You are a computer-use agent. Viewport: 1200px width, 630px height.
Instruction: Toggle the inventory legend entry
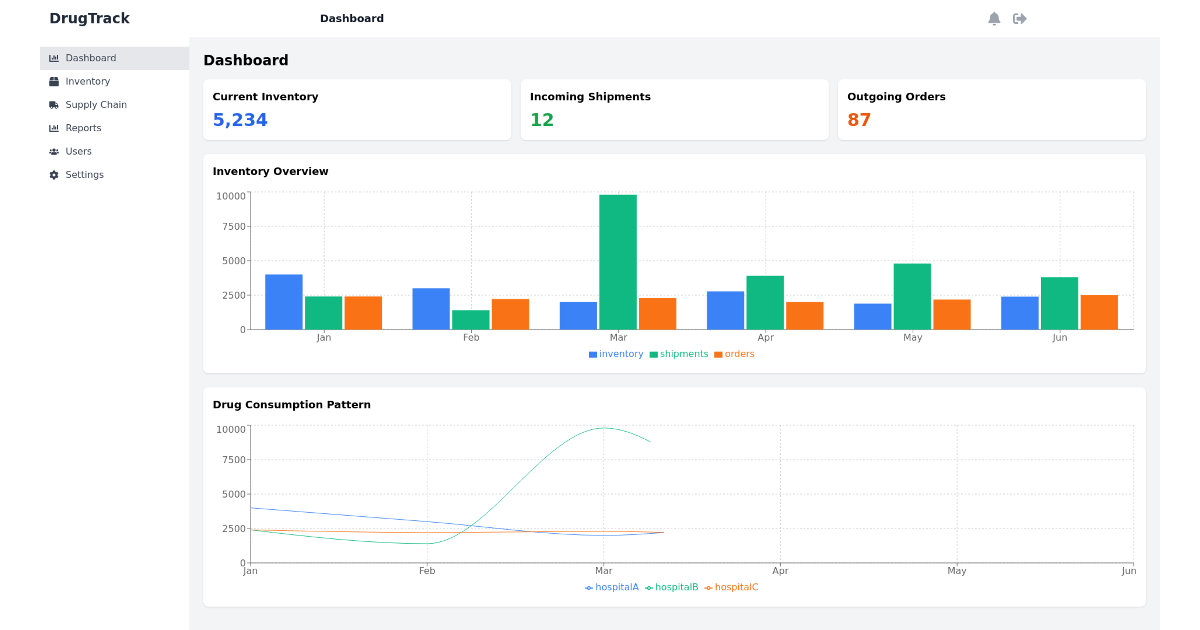tap(616, 353)
